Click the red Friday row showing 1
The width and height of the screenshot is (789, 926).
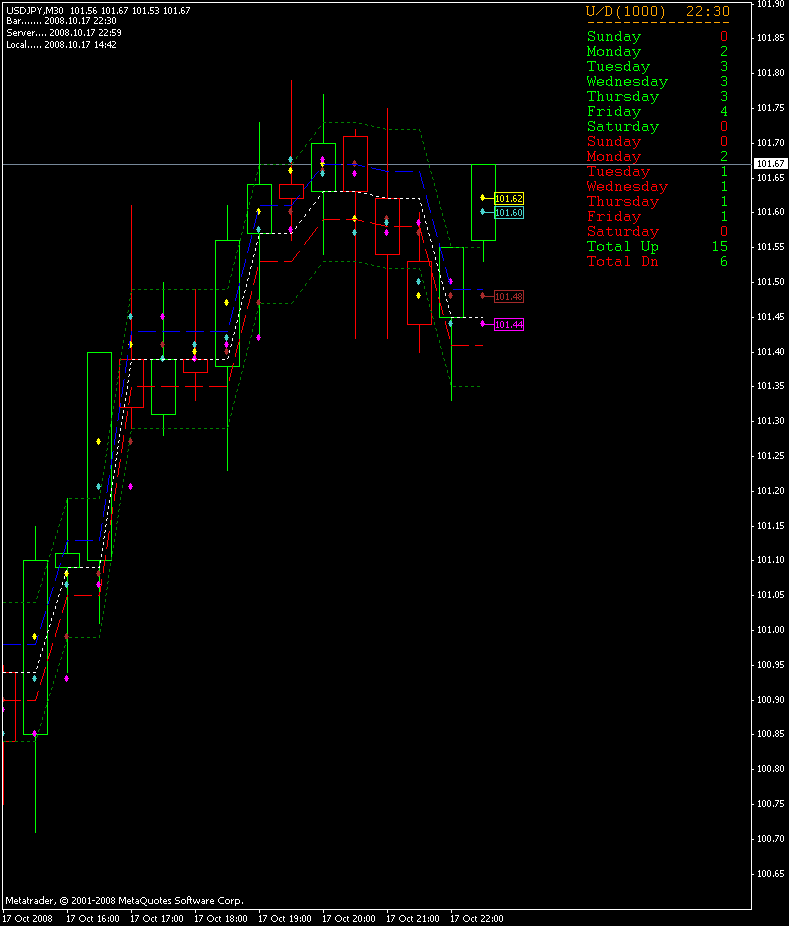coord(657,217)
